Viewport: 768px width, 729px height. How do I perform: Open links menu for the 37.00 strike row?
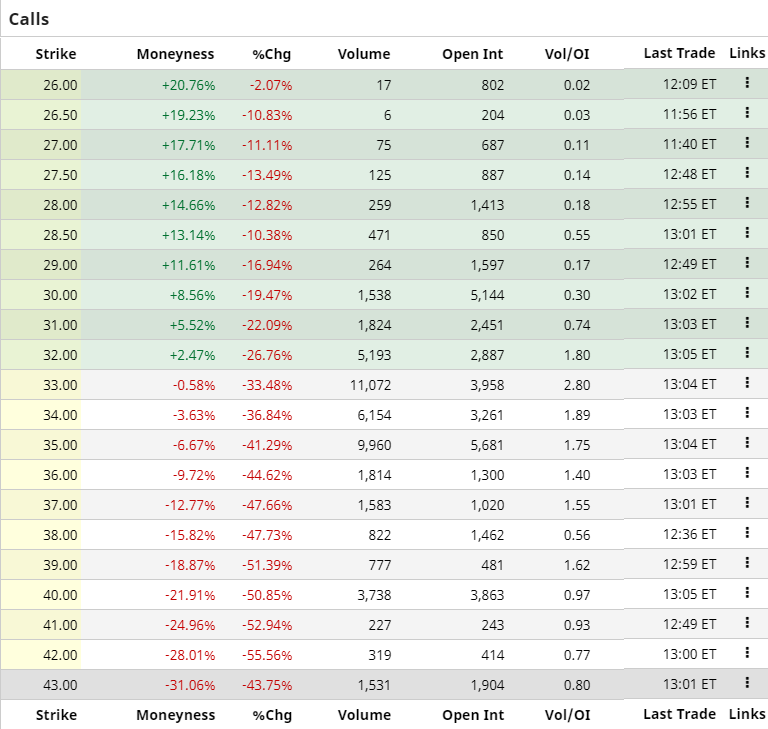(x=747, y=502)
